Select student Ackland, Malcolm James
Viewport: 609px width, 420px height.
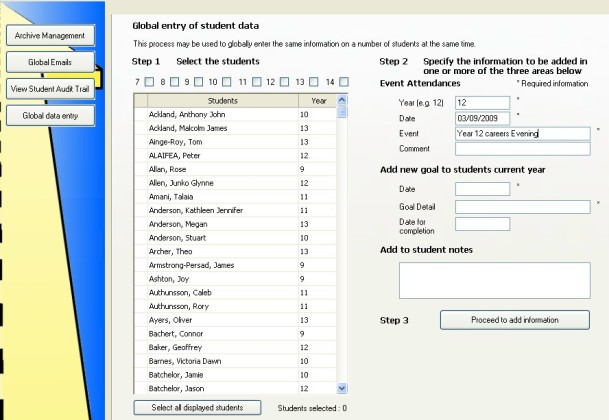(x=235, y=128)
